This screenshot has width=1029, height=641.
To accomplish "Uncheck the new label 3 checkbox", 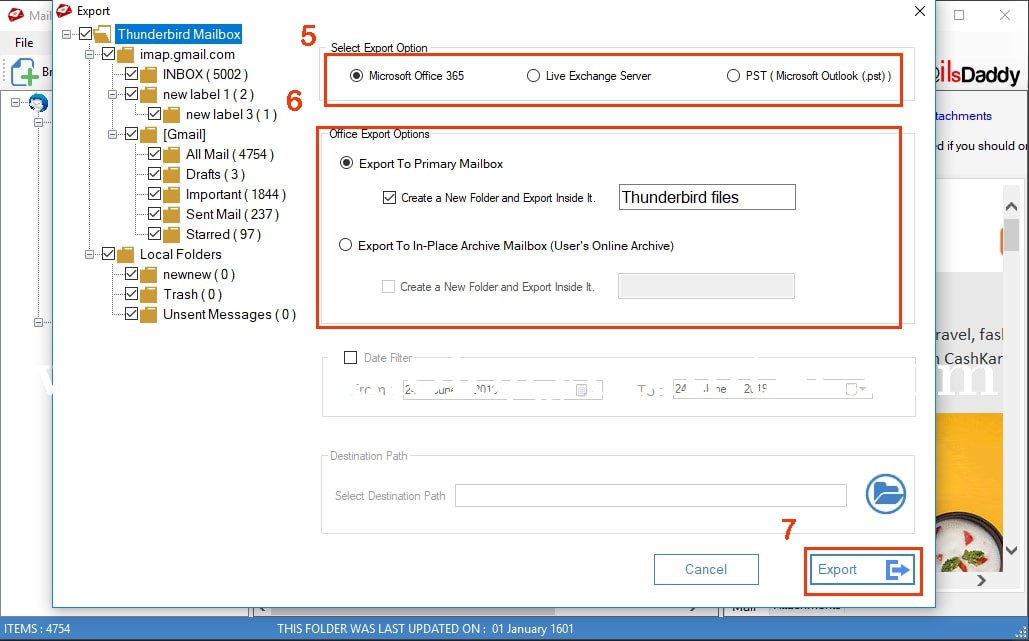I will tap(154, 114).
